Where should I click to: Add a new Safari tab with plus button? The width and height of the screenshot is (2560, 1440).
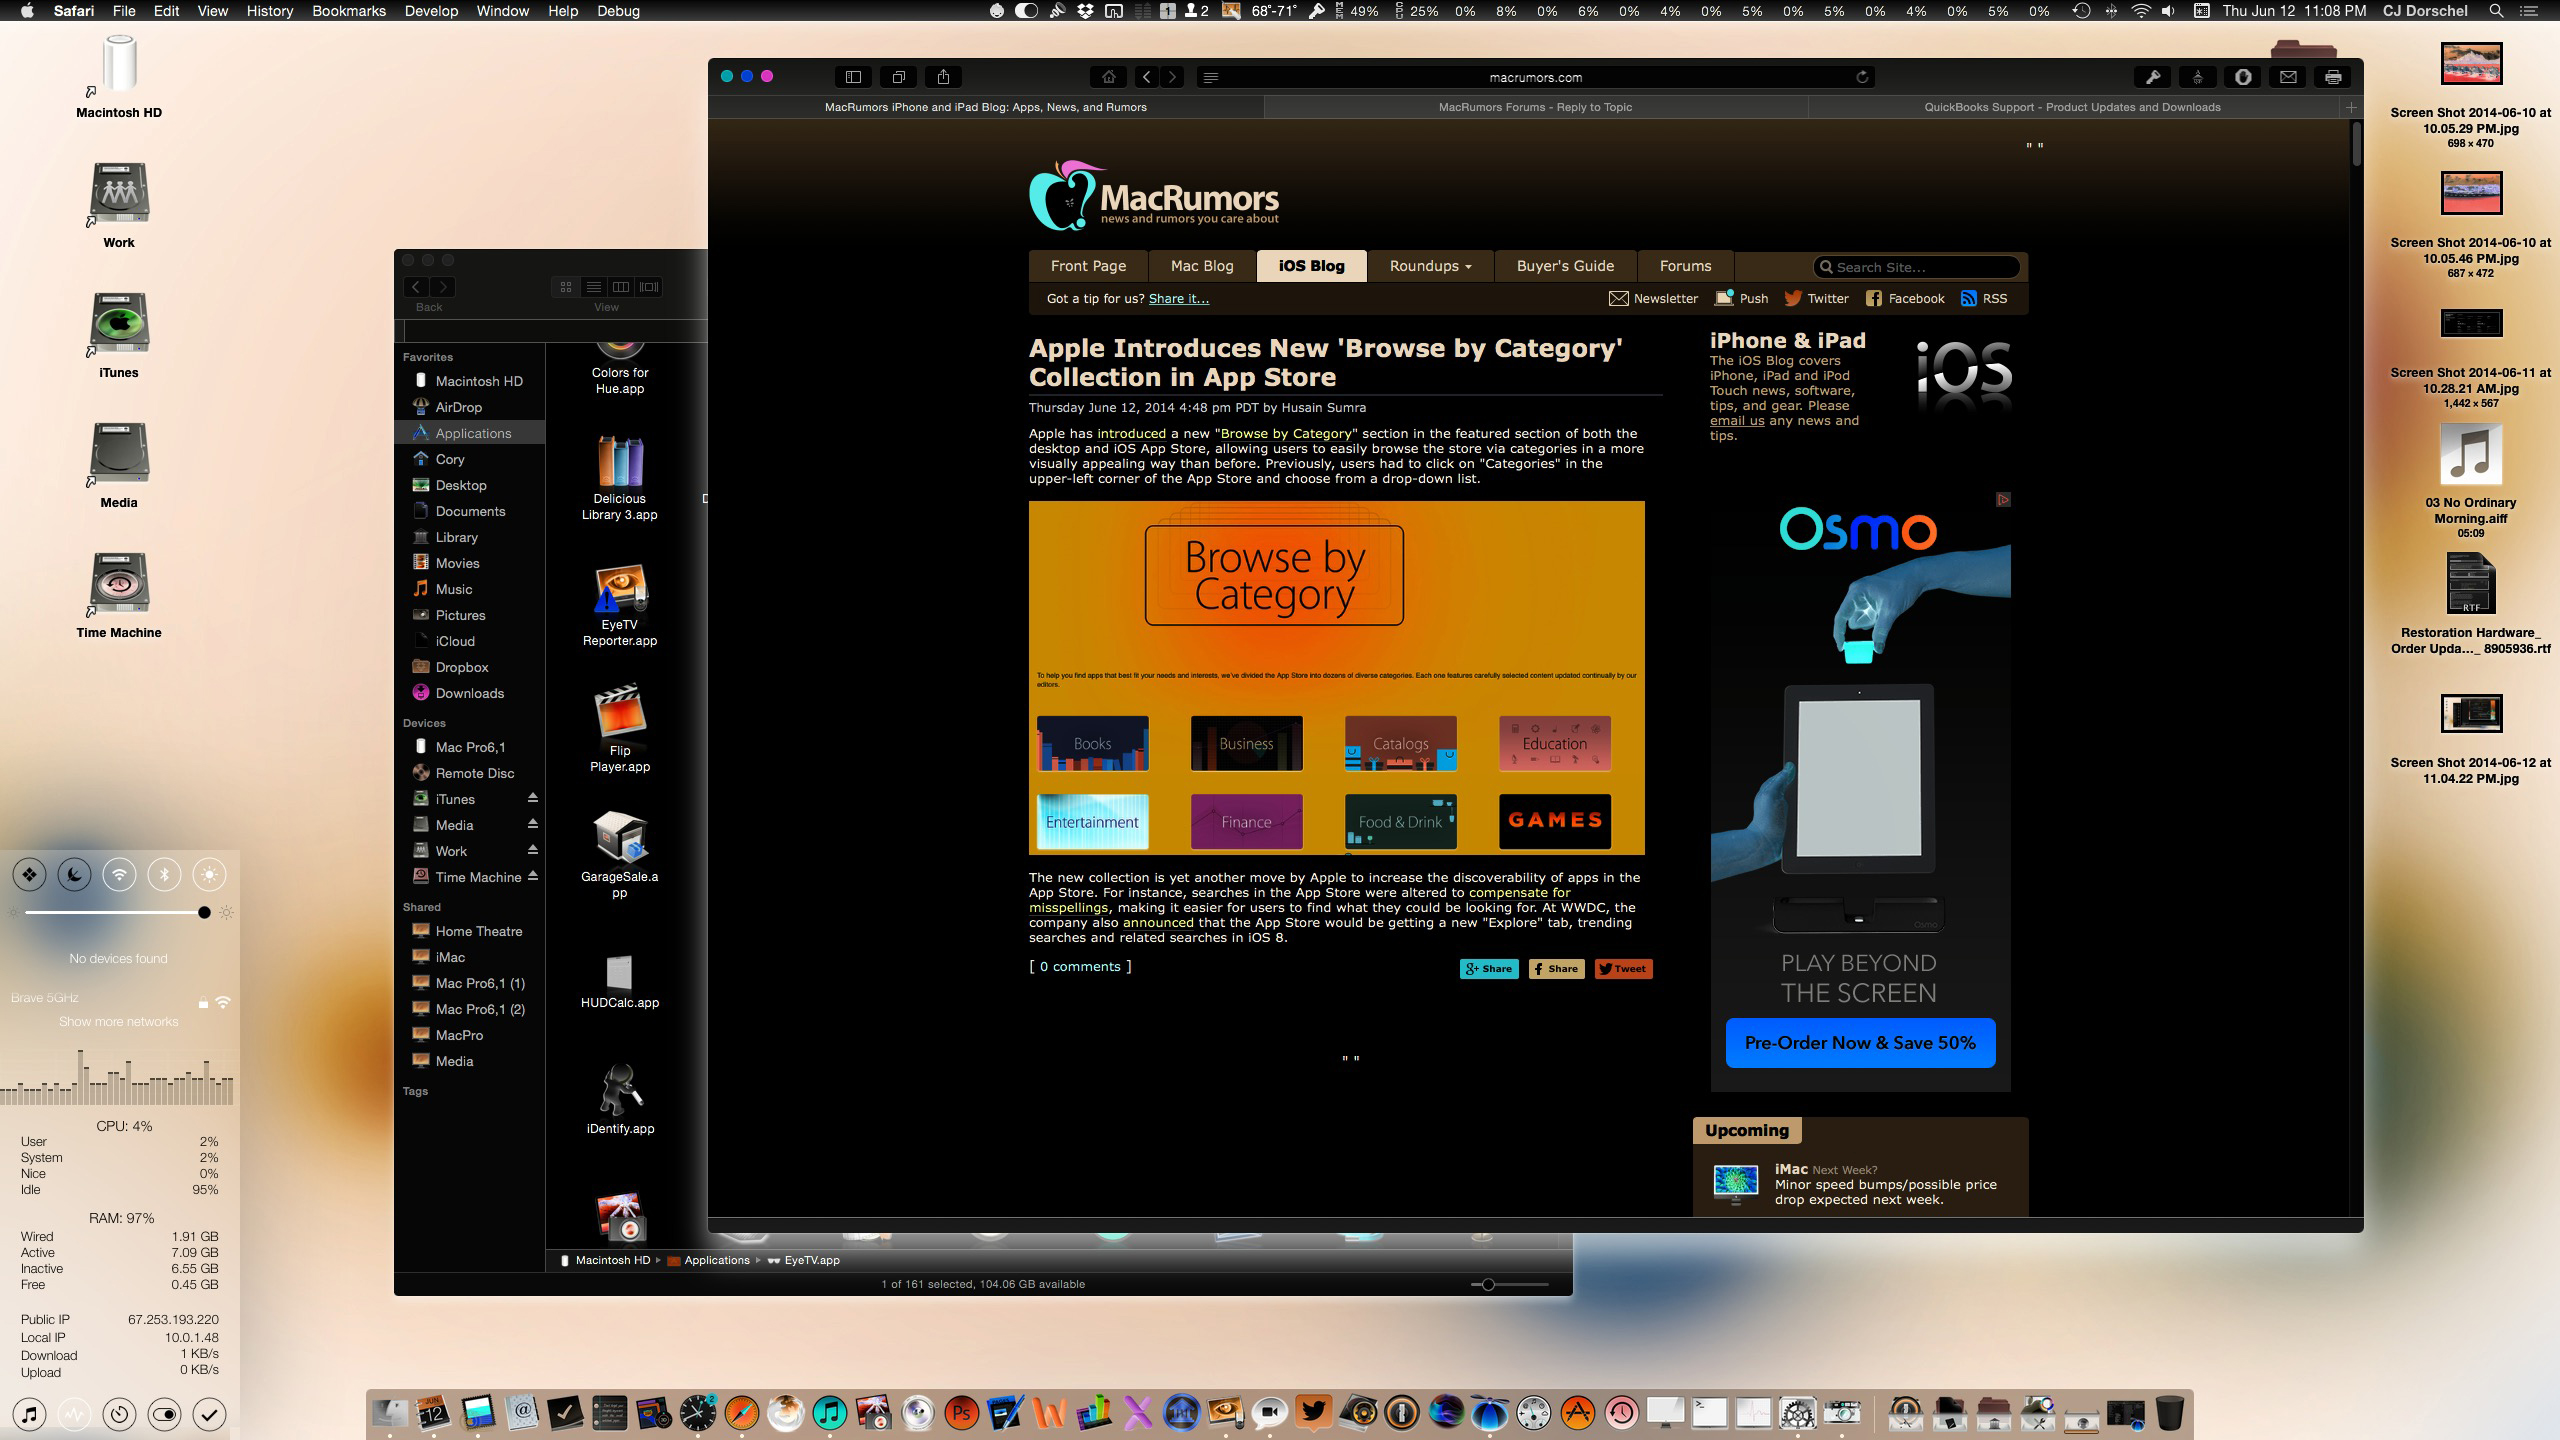point(2351,107)
